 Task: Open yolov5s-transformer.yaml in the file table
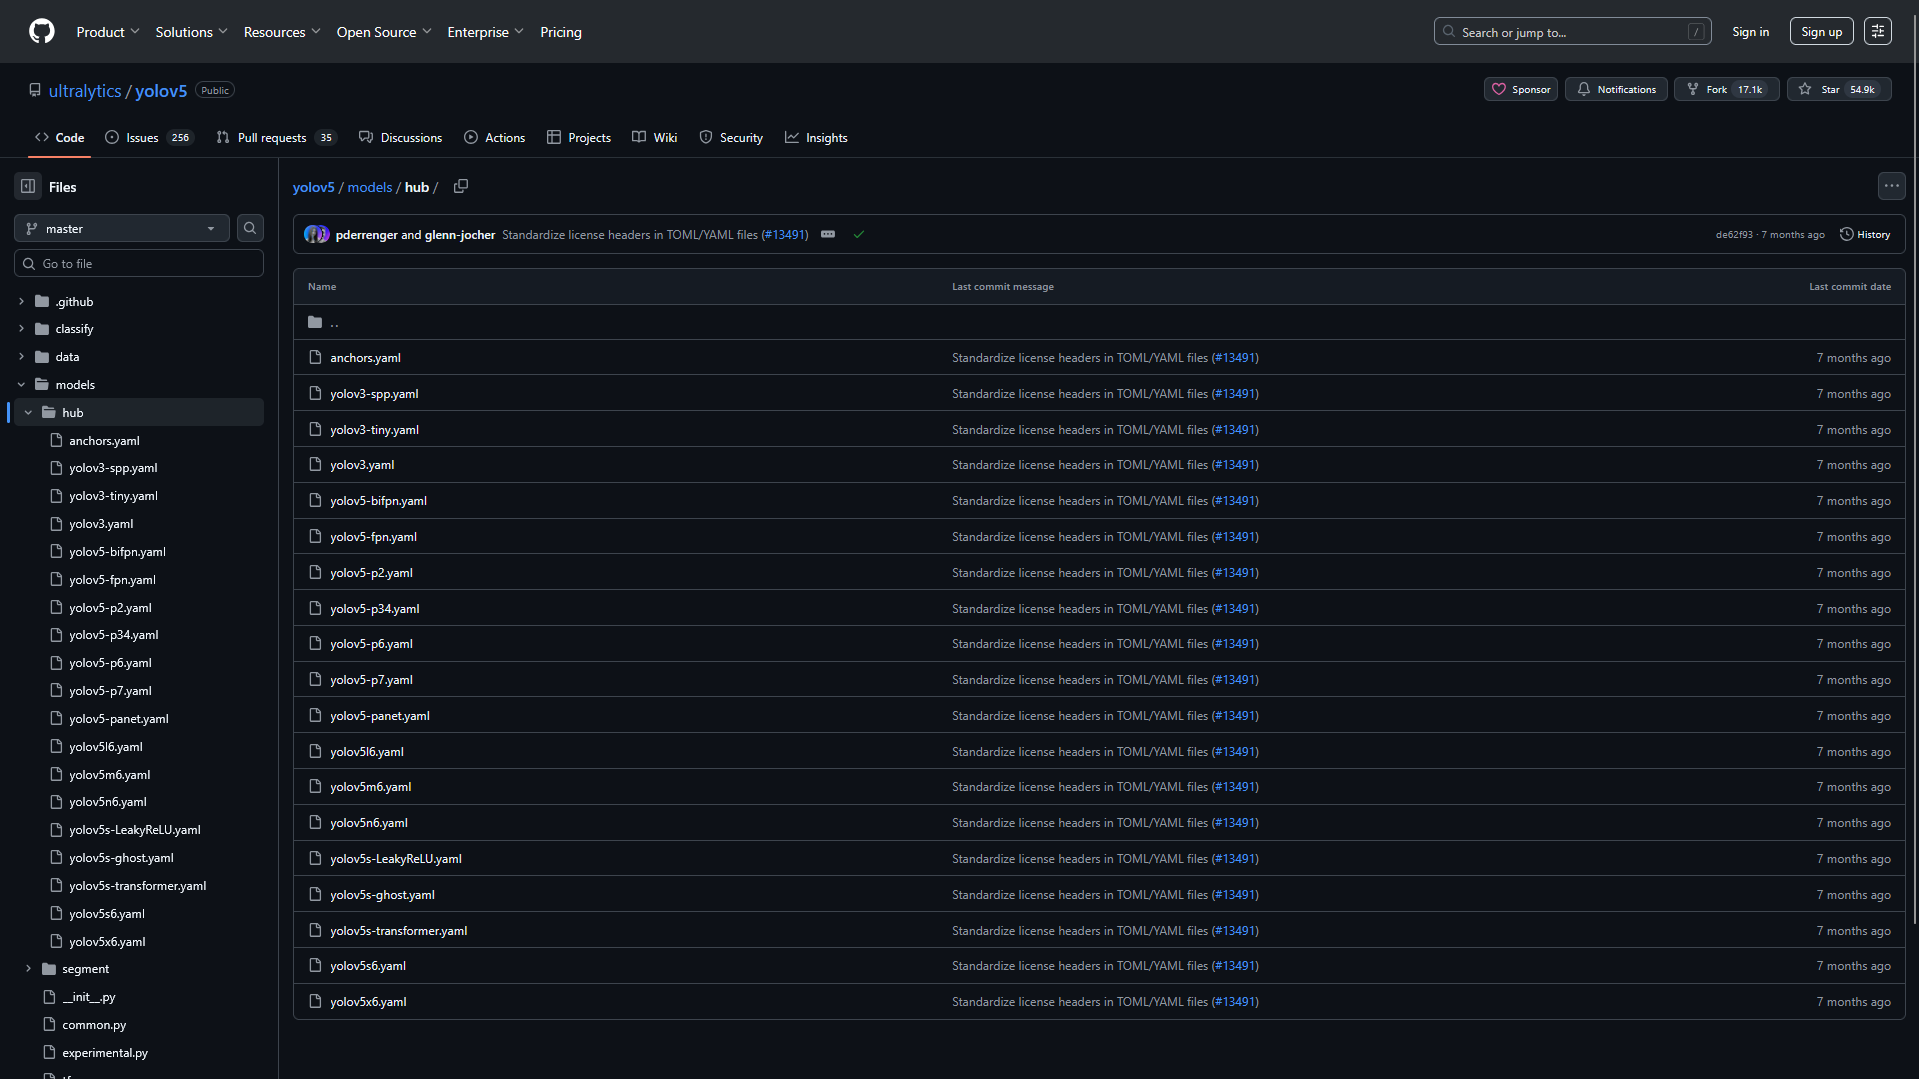(399, 931)
